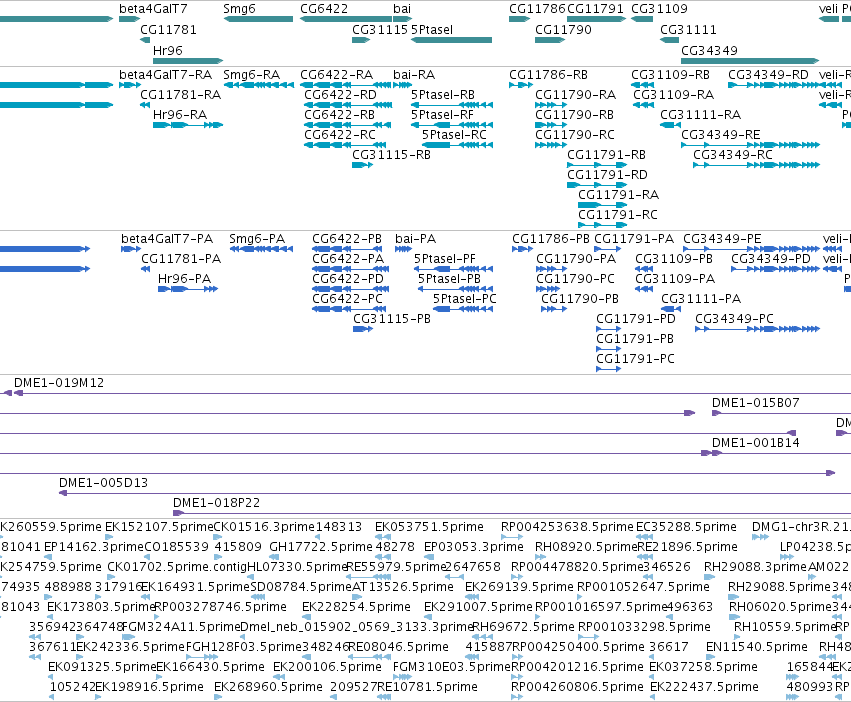This screenshot has height=702, width=851.
Task: Click the RP004260806.5prime EST label
Action: pyautogui.click(x=577, y=687)
